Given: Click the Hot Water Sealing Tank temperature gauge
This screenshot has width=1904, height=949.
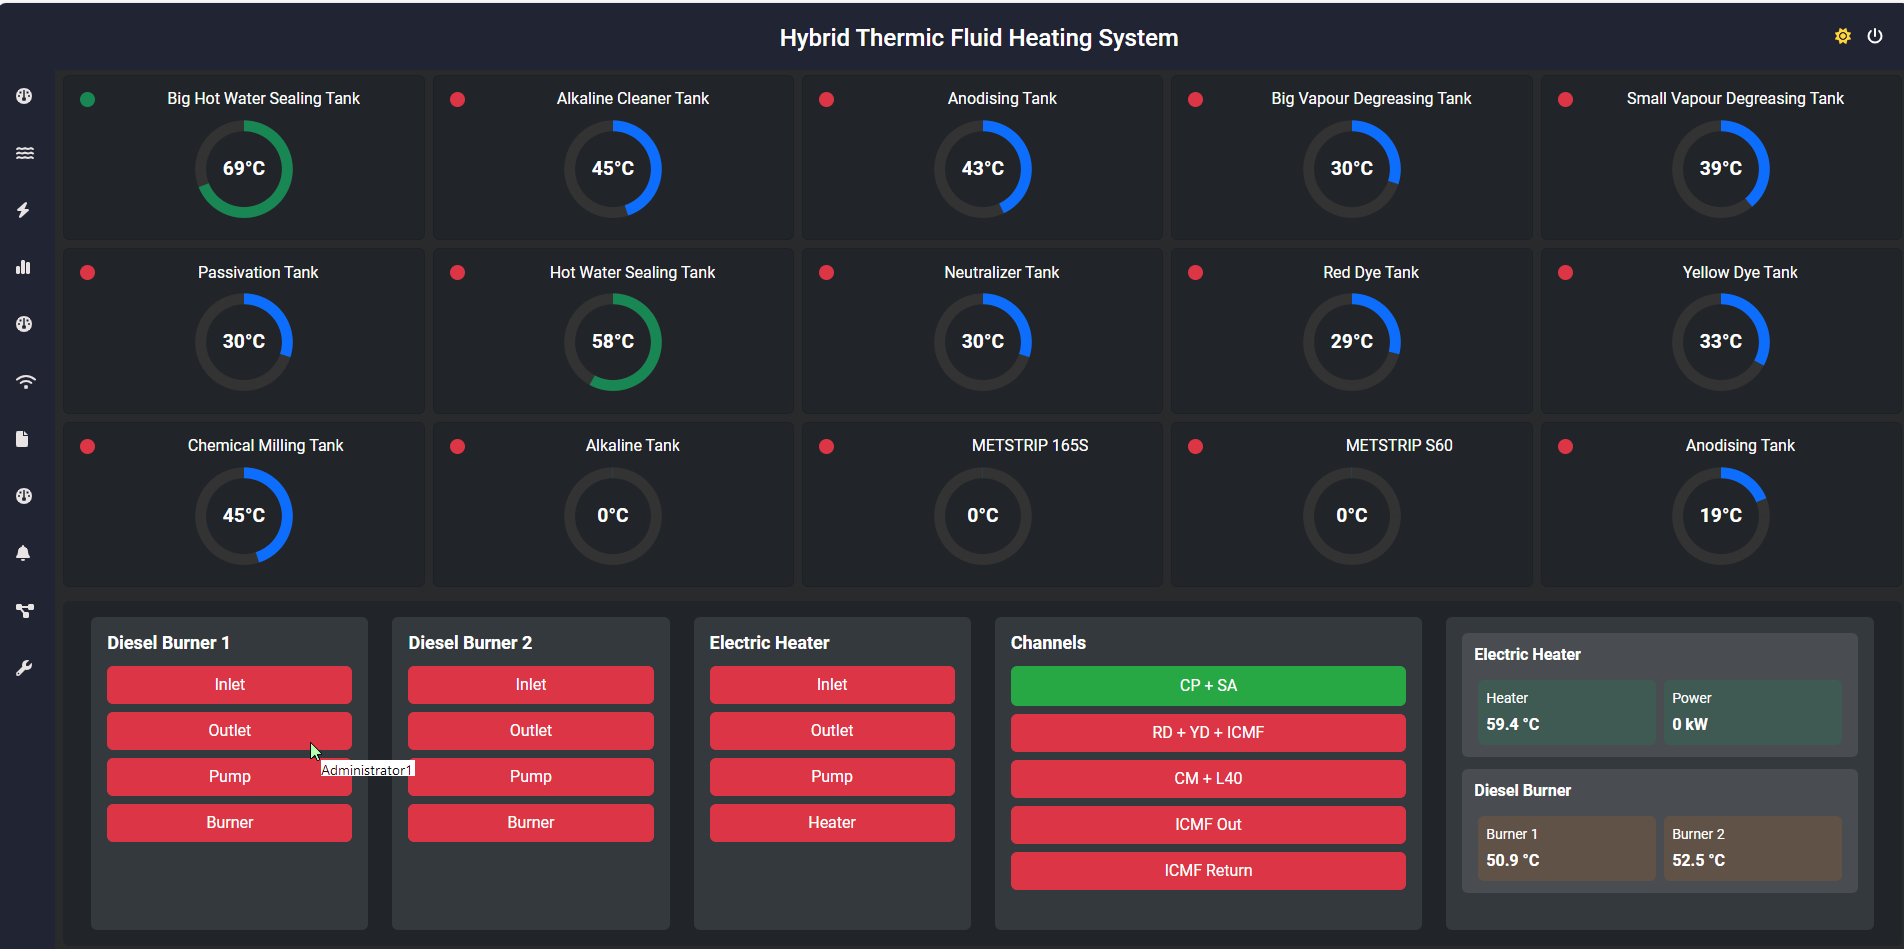Looking at the screenshot, I should (612, 341).
